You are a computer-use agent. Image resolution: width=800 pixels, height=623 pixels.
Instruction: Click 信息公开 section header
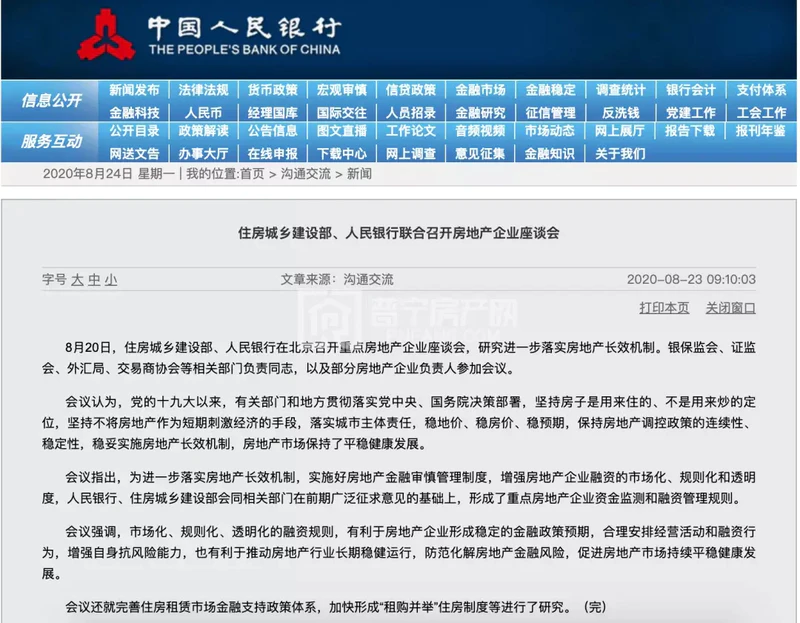(x=52, y=101)
